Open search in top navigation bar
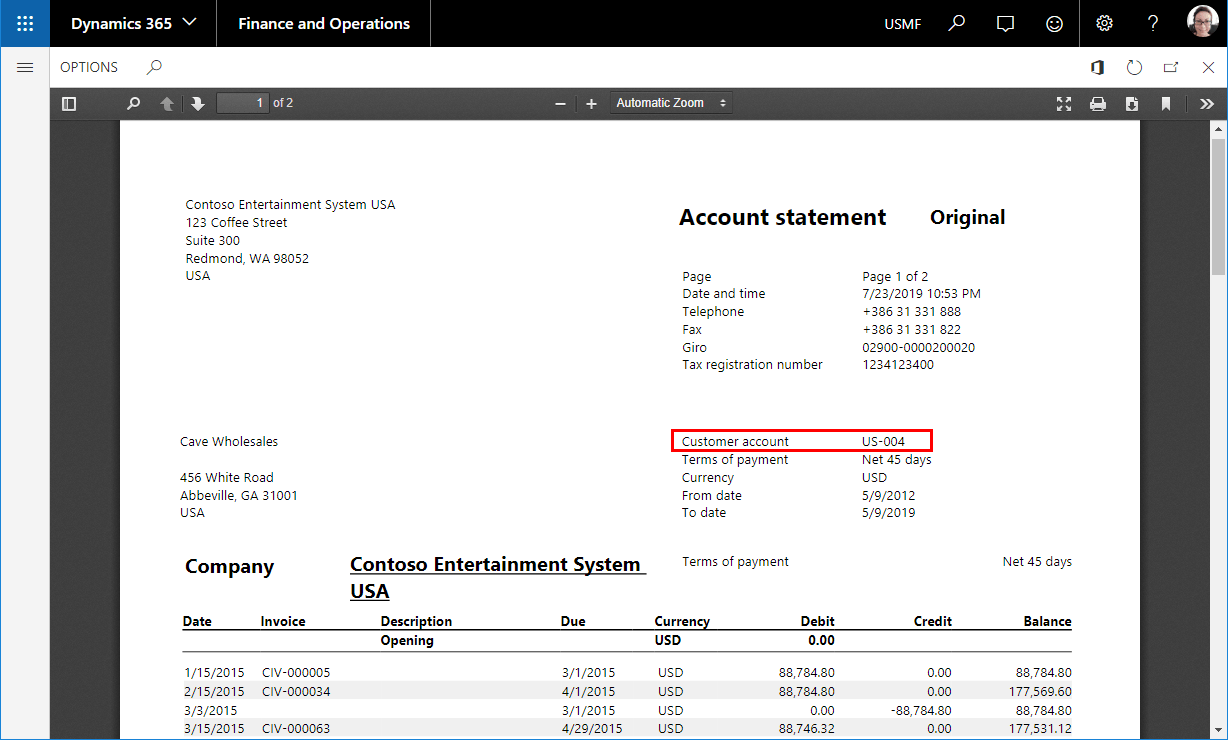1228x740 pixels. tap(957, 23)
